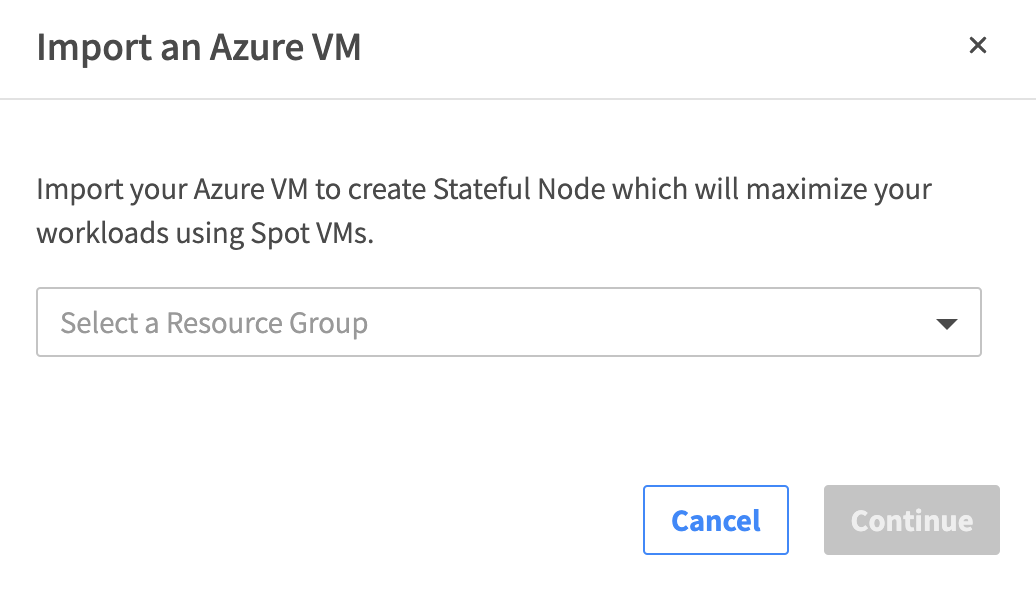Focus the Resource Group selection field
Screen dimensions: 1036x594
click(508, 323)
